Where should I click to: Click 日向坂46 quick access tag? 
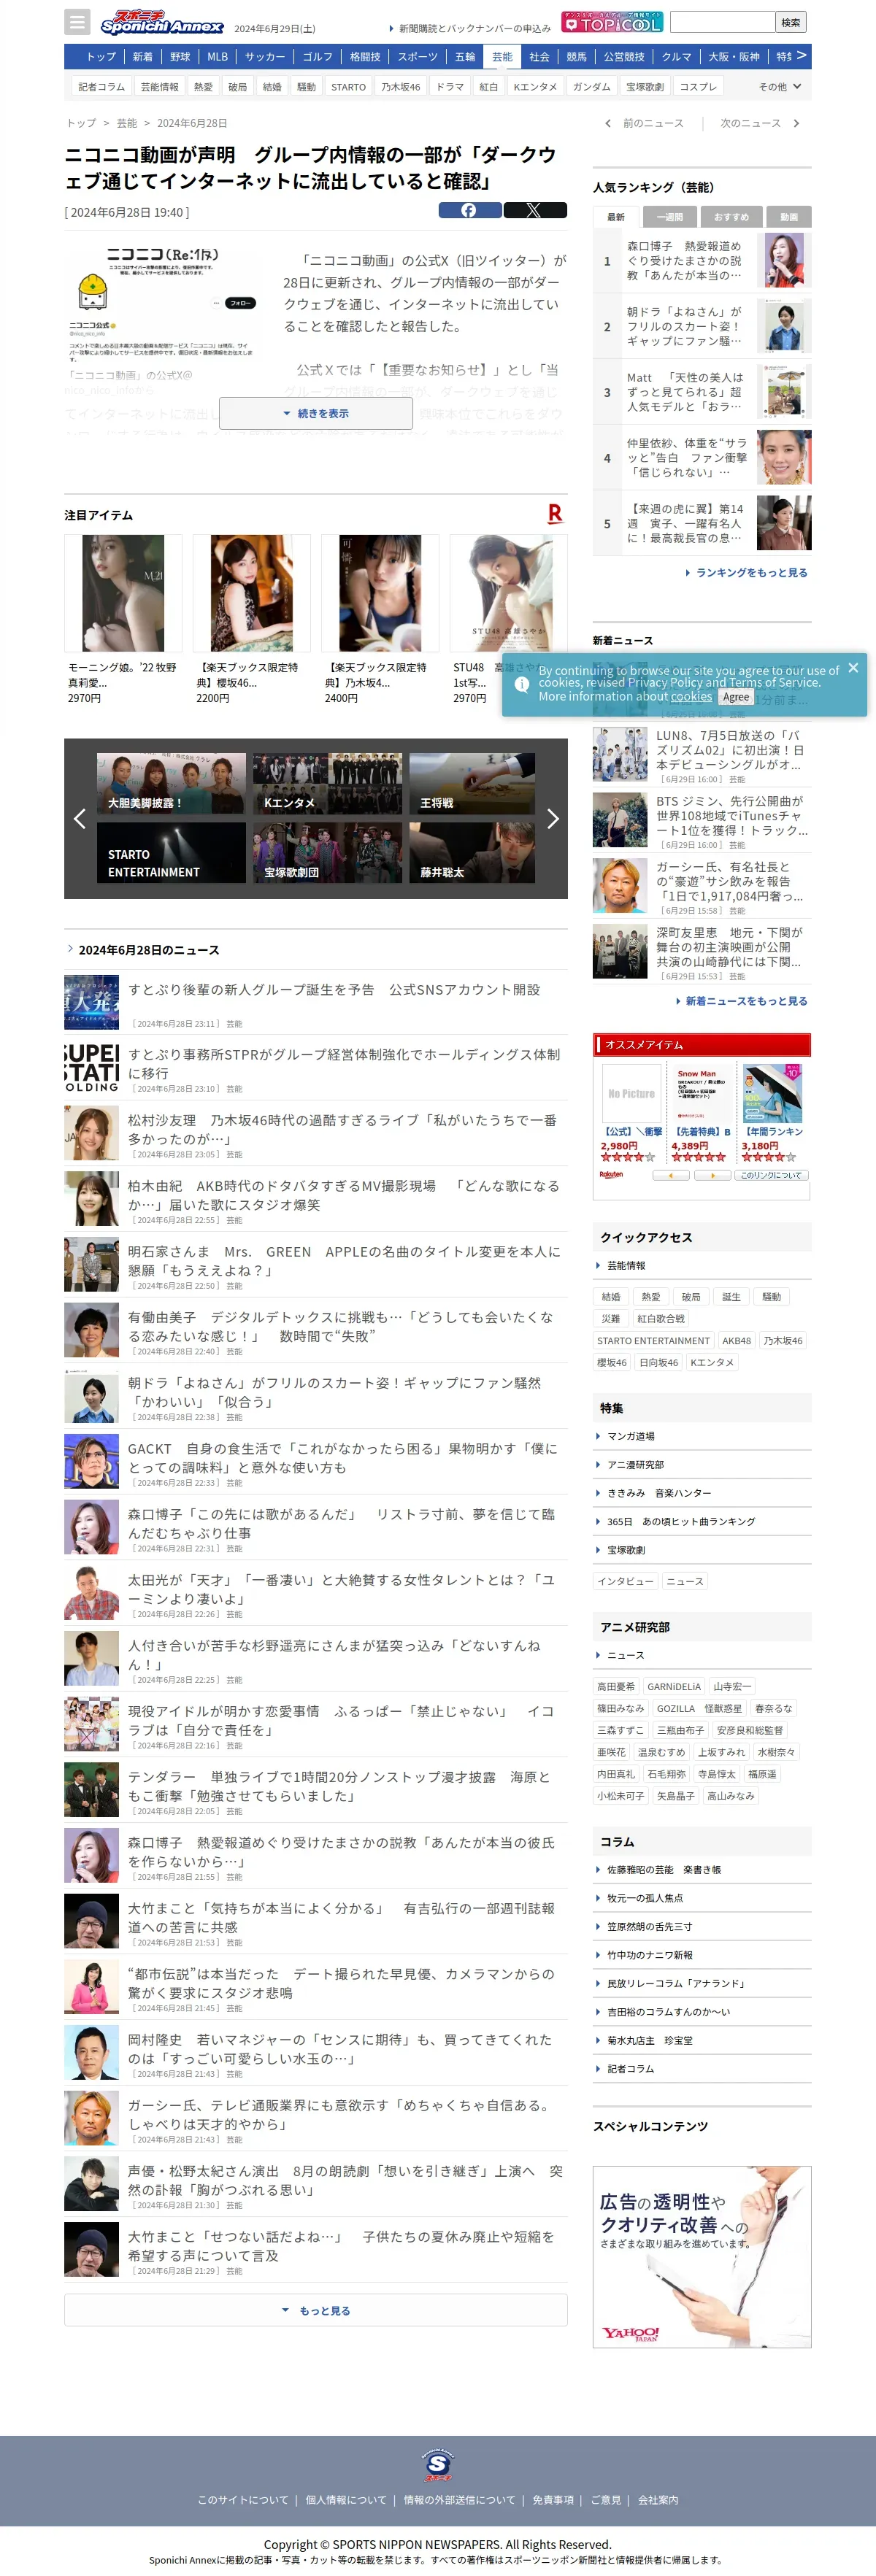tap(658, 1363)
